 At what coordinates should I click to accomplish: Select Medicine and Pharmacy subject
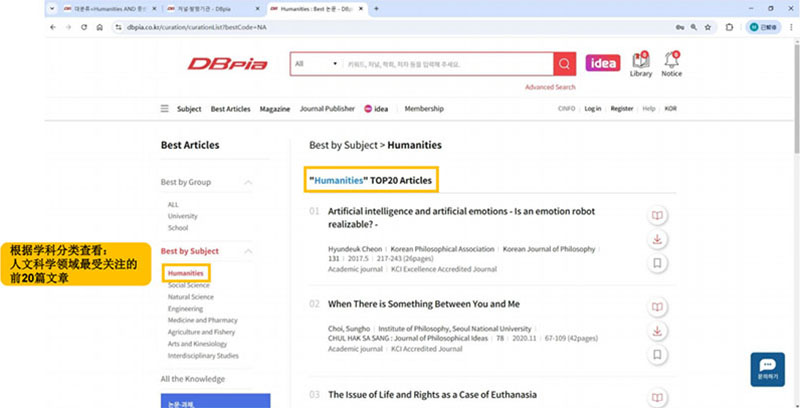[203, 320]
